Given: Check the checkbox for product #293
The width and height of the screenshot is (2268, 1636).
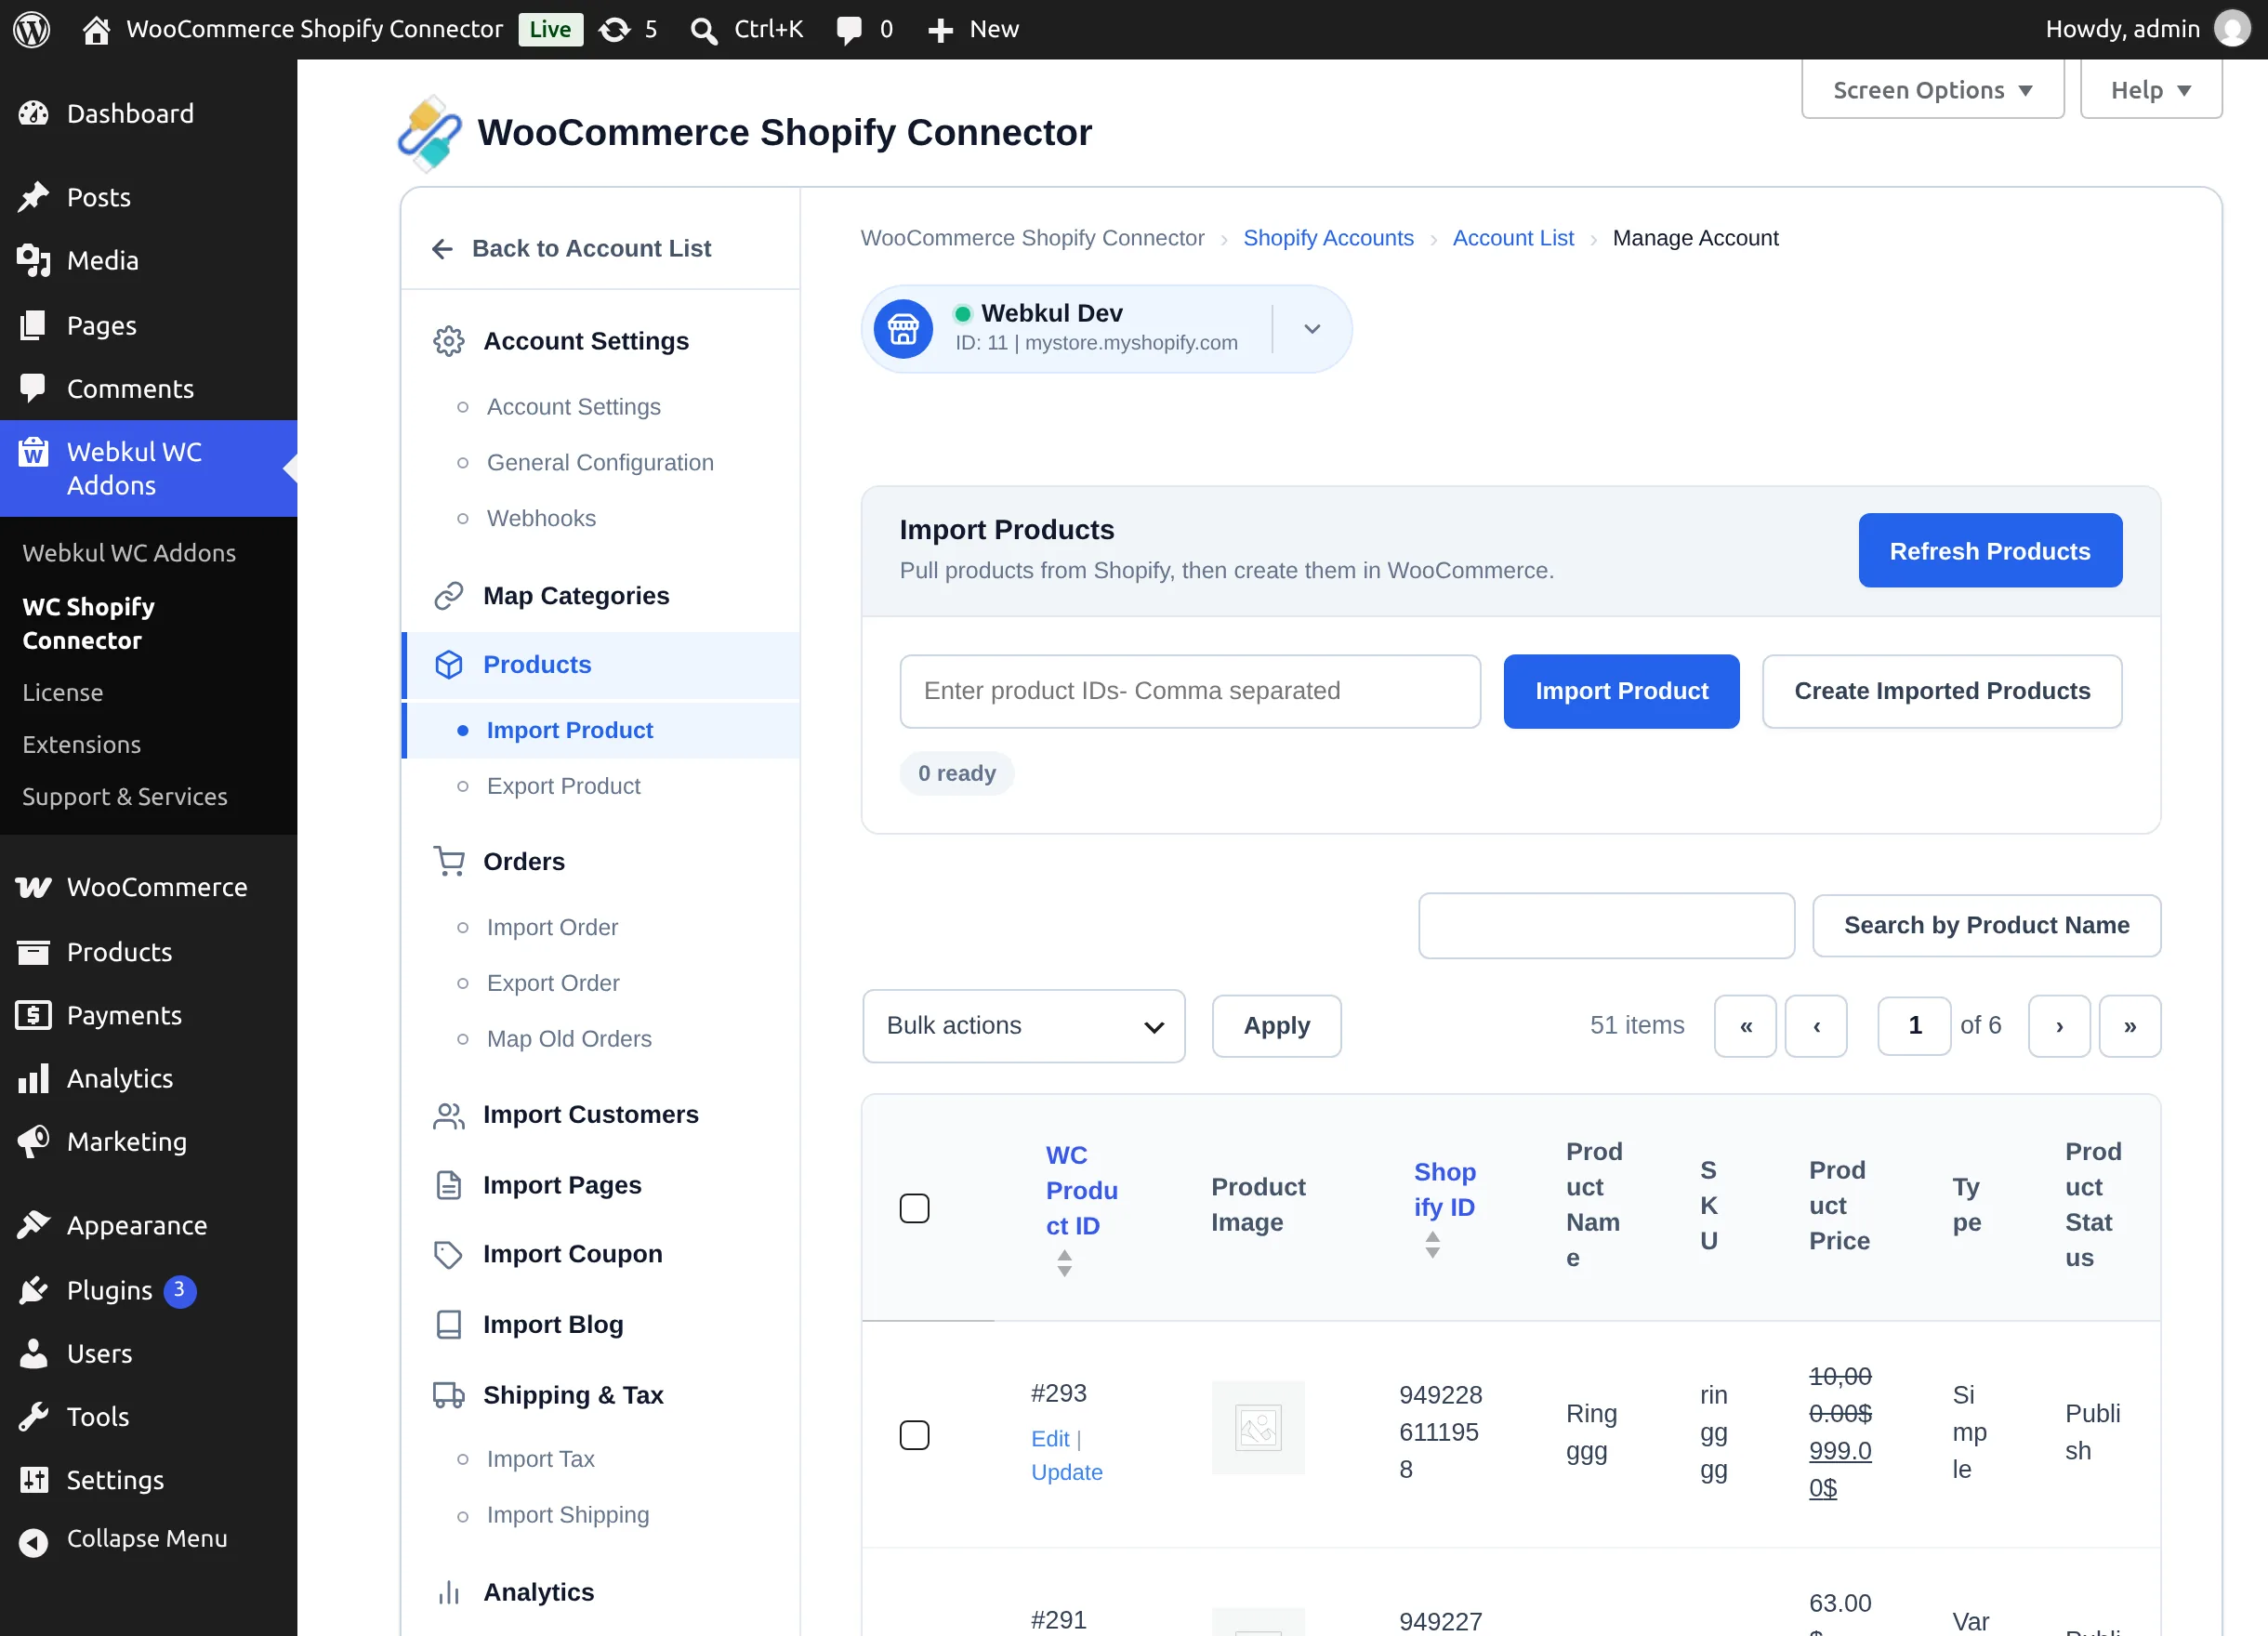Looking at the screenshot, I should (x=914, y=1434).
